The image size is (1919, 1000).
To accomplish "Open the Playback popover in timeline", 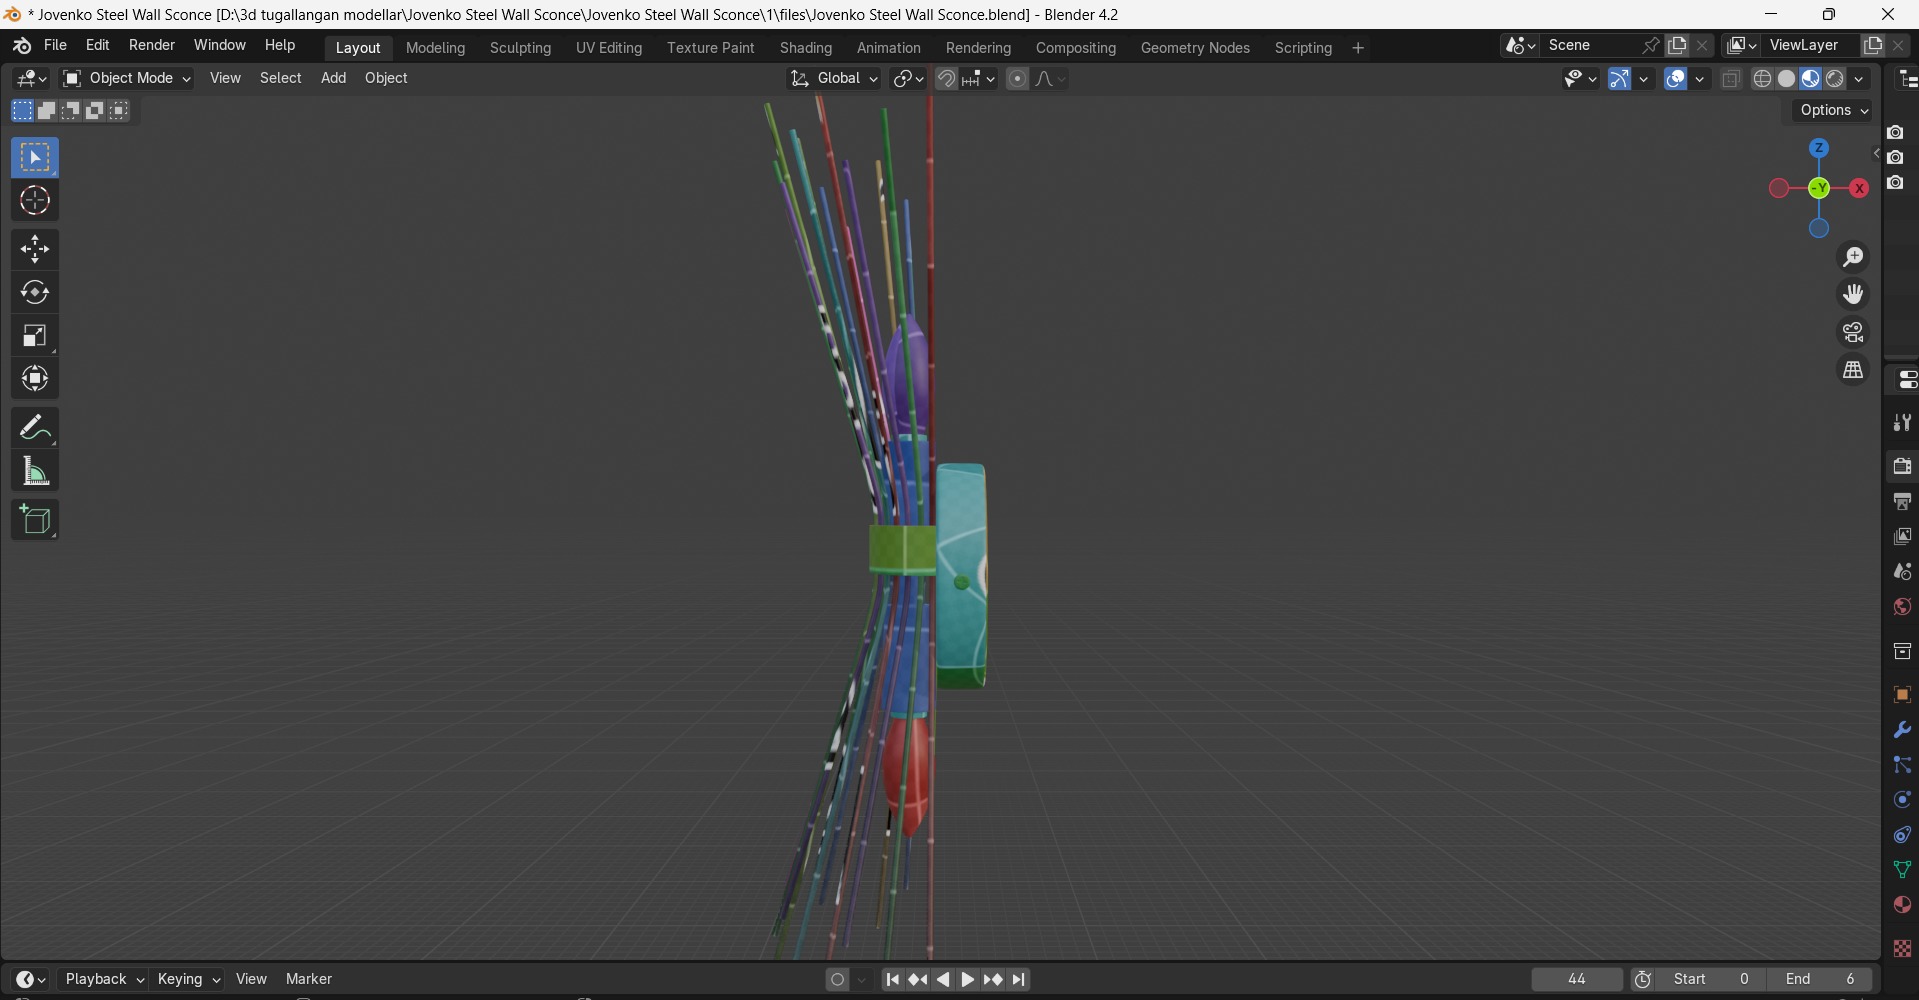I will point(104,980).
